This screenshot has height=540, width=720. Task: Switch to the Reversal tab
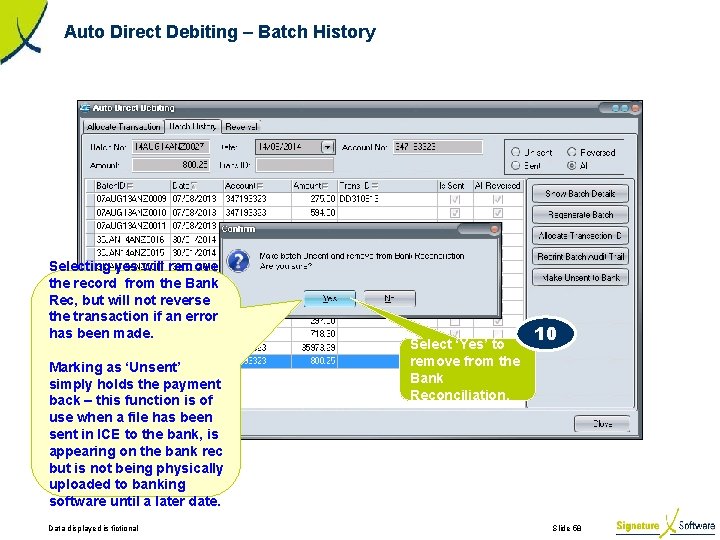tap(242, 127)
